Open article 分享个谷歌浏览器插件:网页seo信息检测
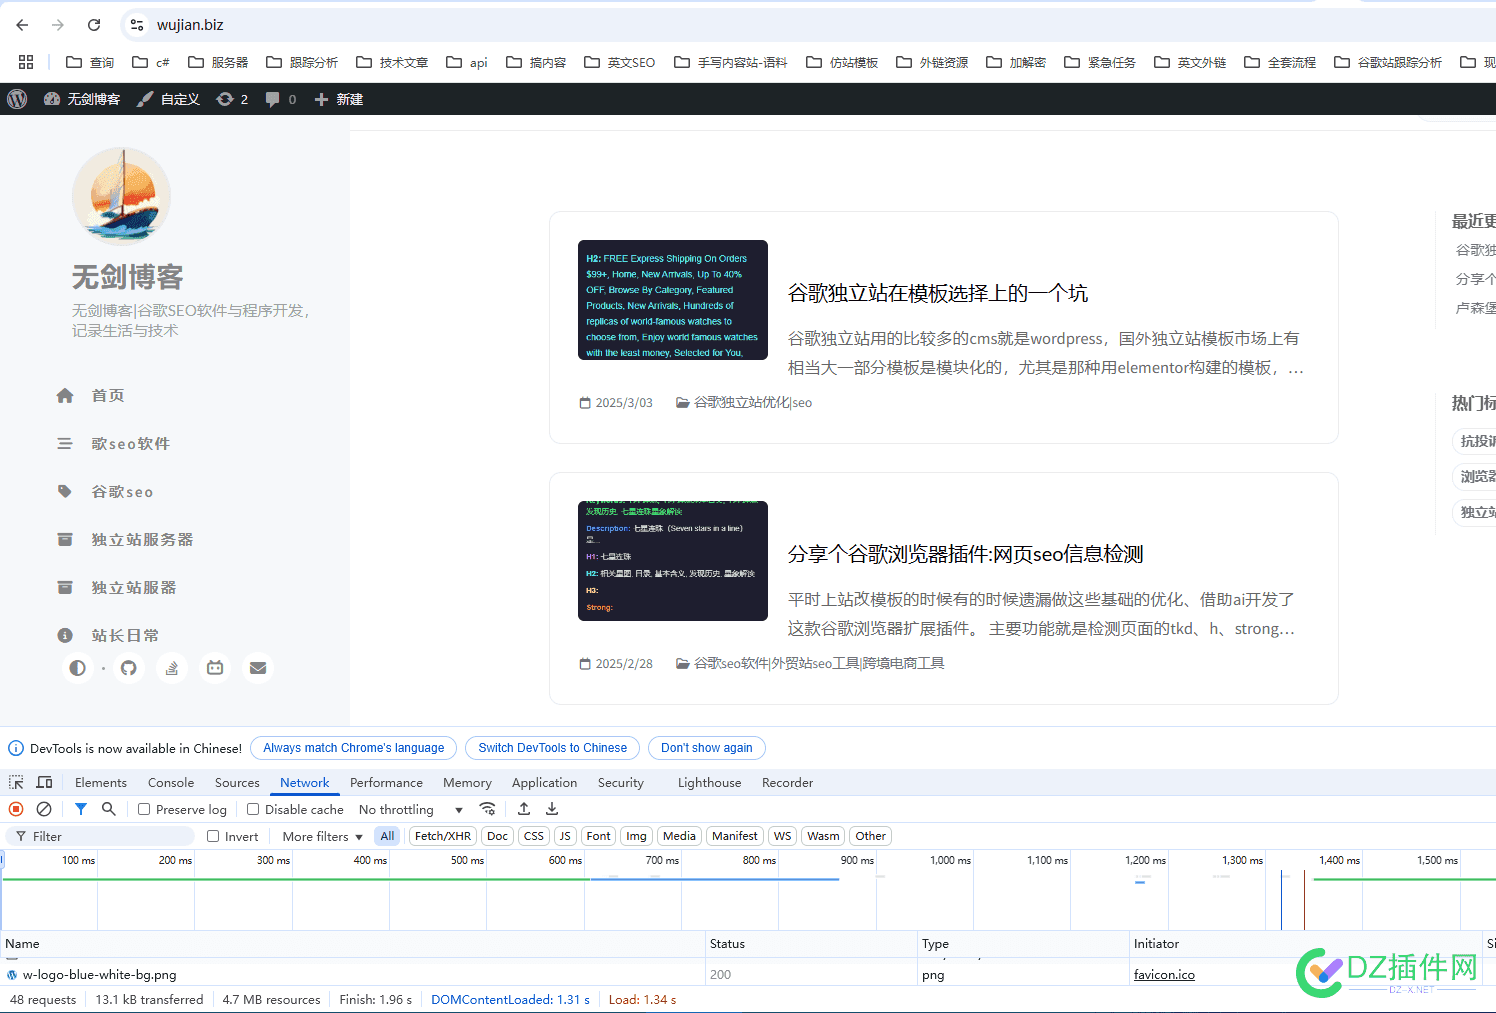1496x1013 pixels. (965, 554)
